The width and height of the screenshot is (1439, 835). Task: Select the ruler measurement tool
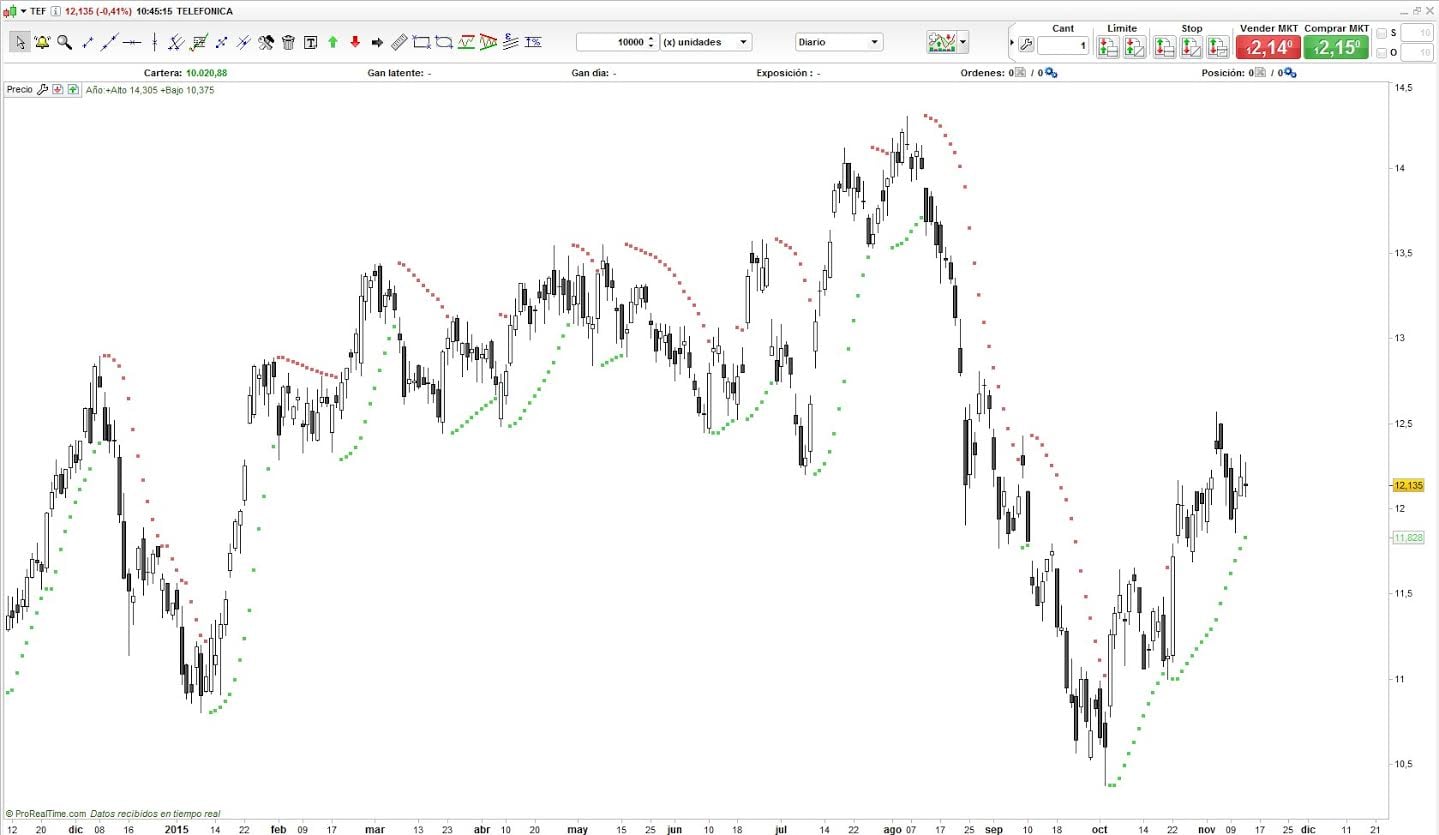point(399,41)
